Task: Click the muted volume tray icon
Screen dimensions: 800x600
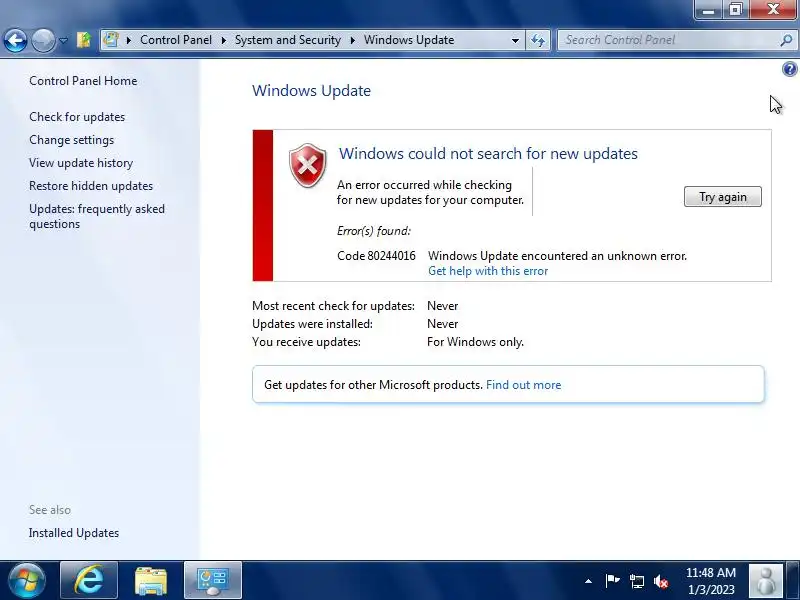Action: 661,581
